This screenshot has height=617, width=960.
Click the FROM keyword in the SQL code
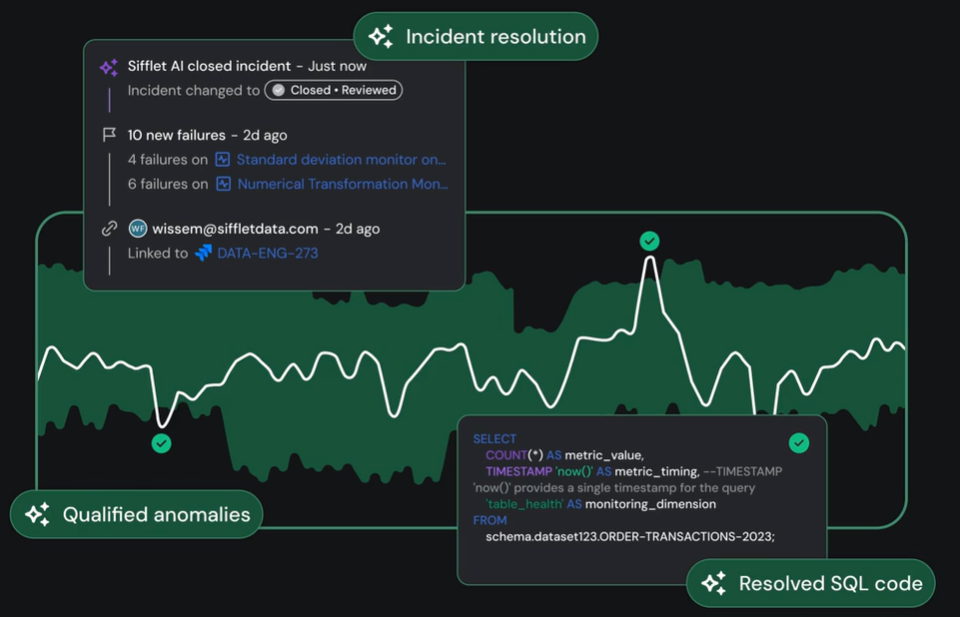tap(490, 520)
